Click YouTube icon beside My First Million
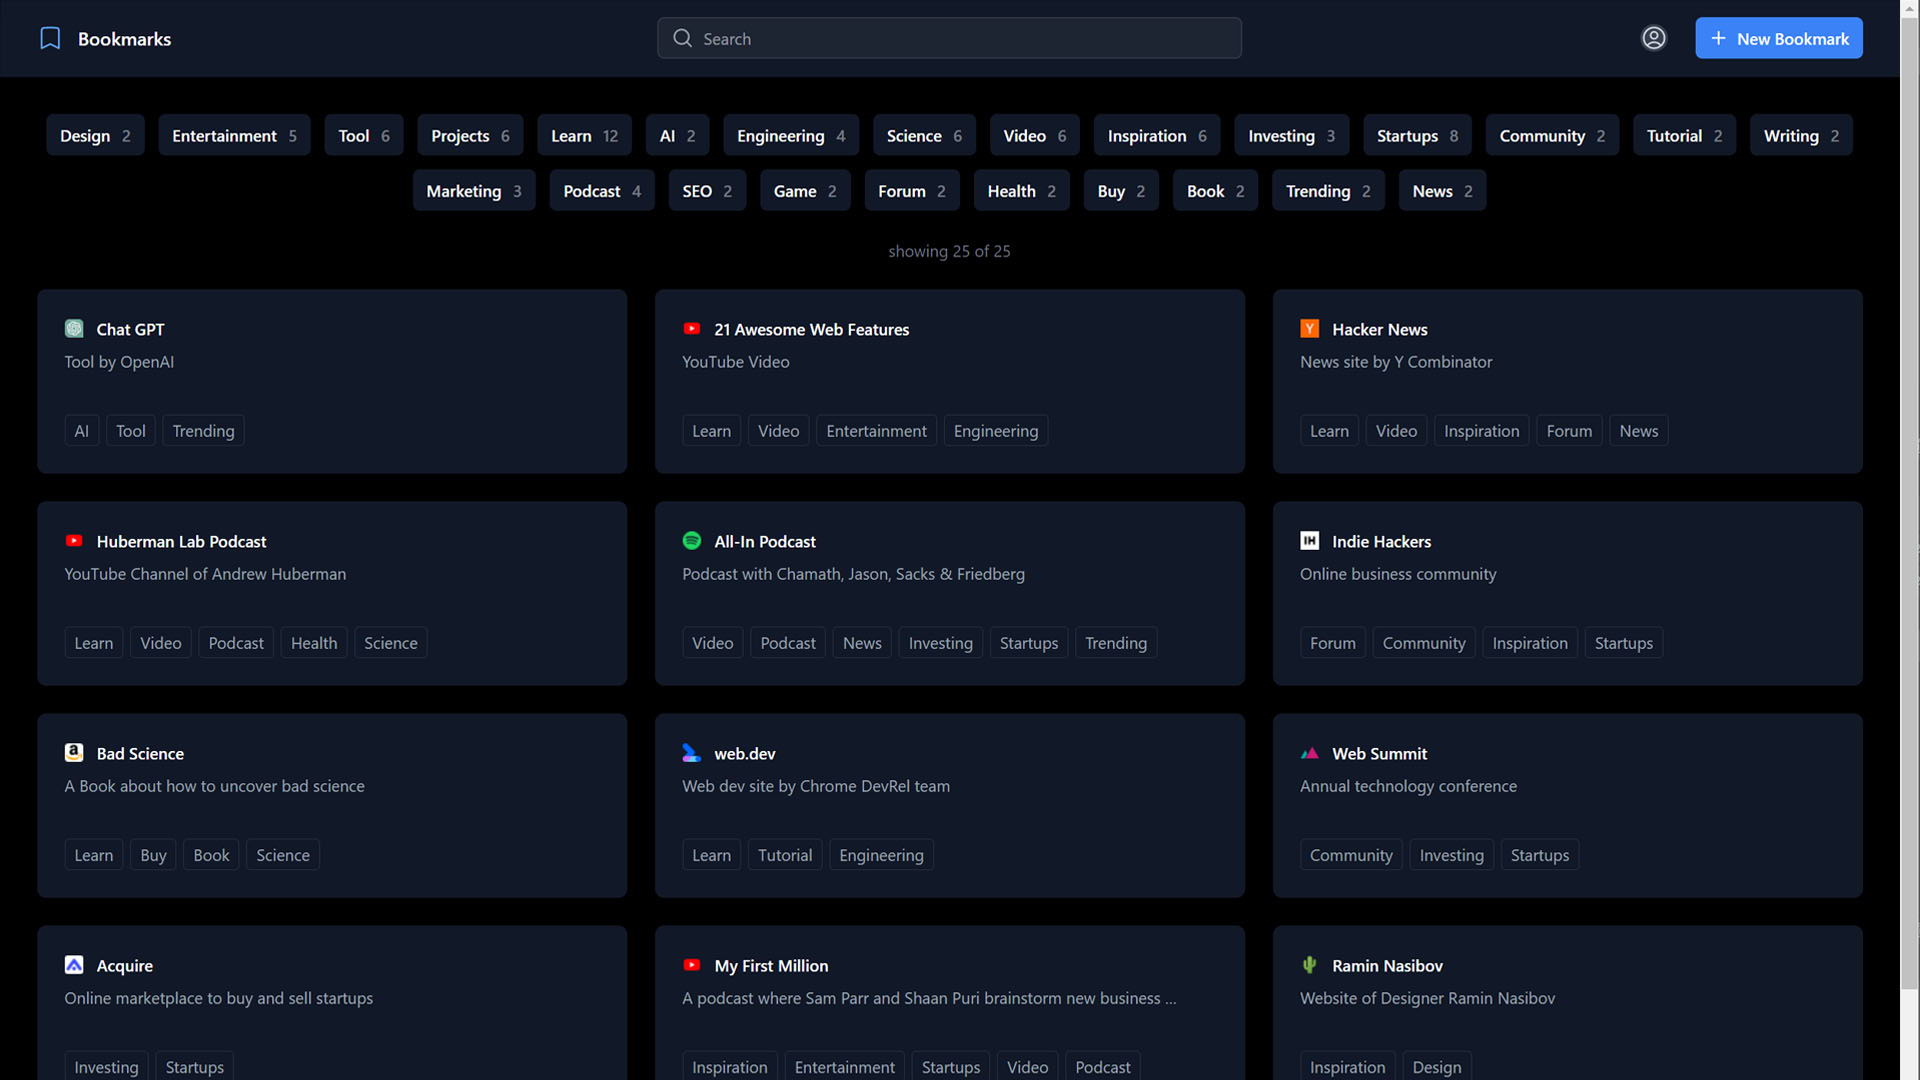Image resolution: width=1920 pixels, height=1080 pixels. tap(692, 965)
